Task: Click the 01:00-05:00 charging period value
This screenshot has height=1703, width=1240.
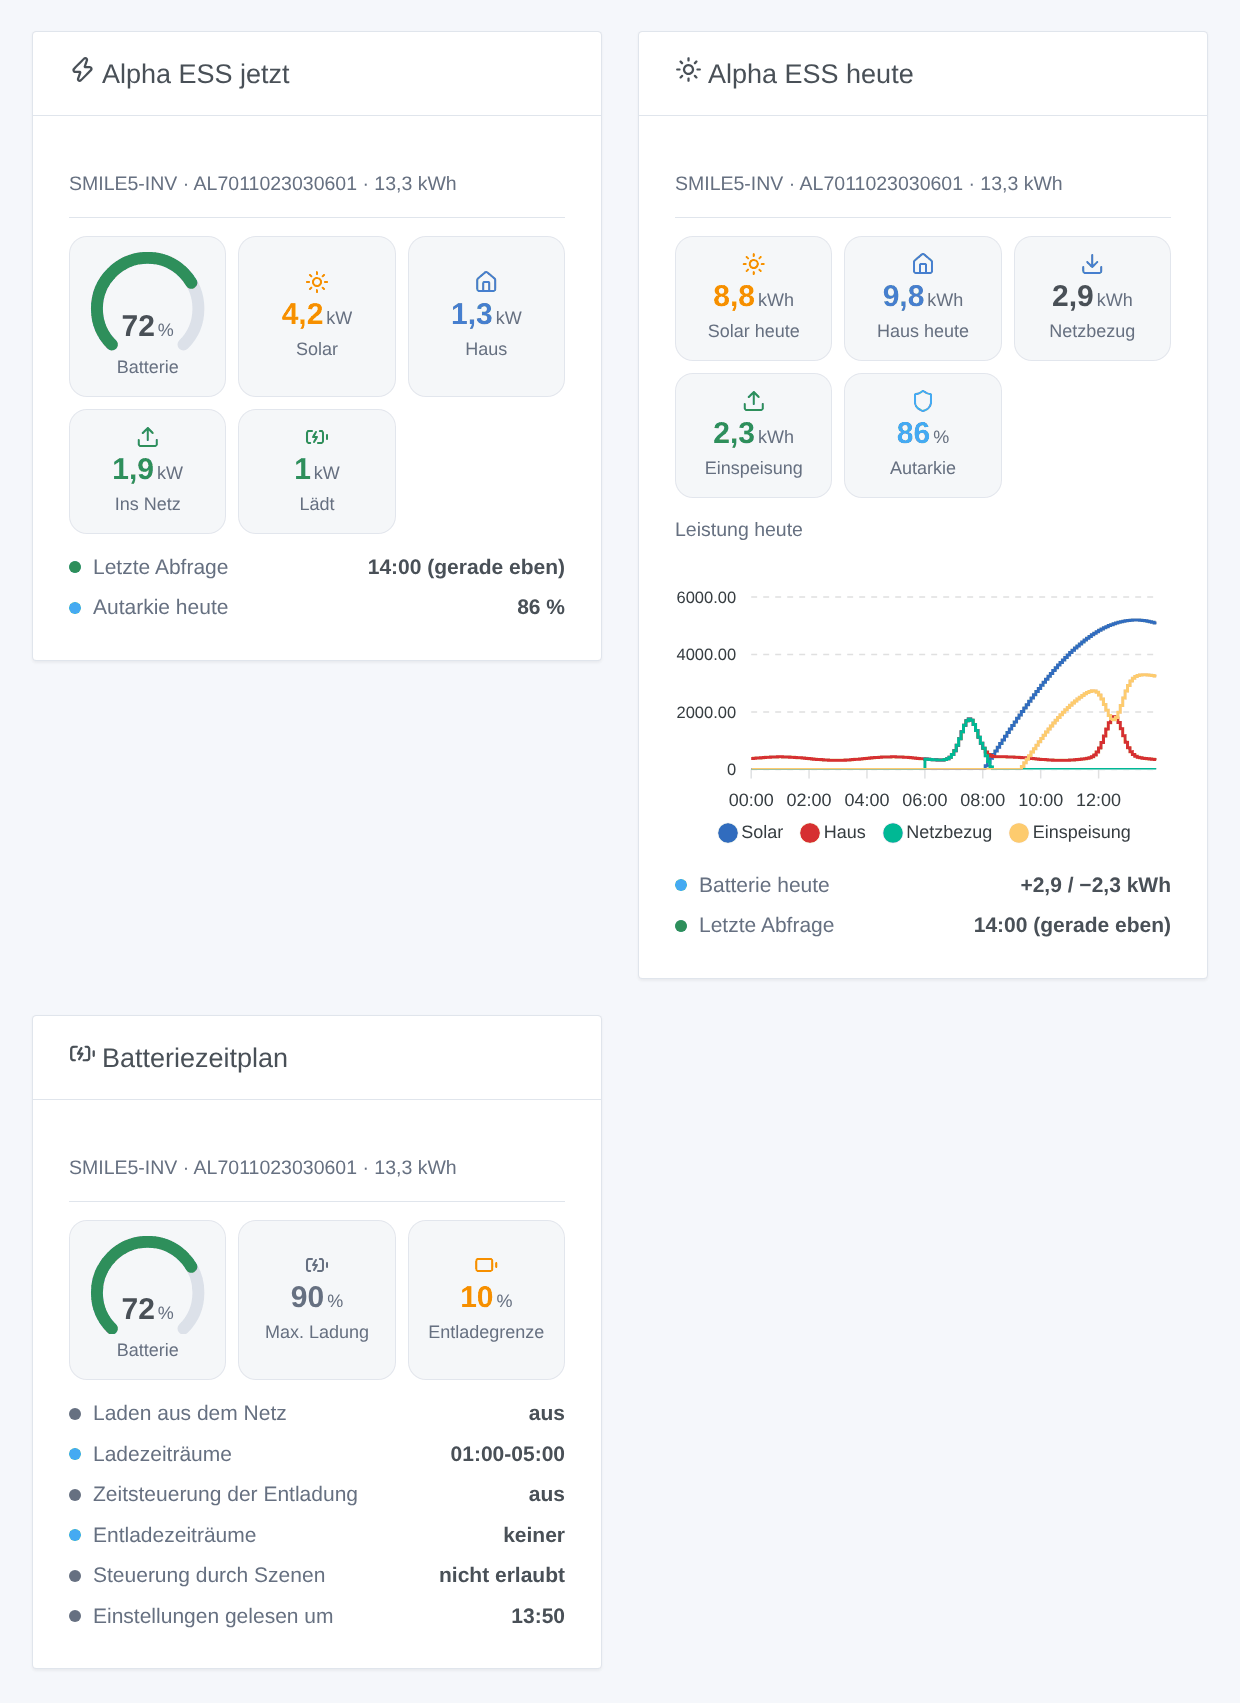Action: [508, 1454]
